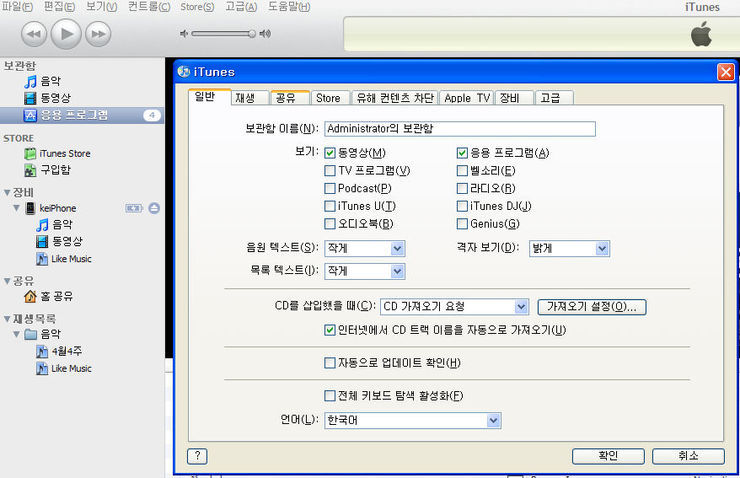
Task: Collapse the 장비 devices section
Action: point(7,193)
